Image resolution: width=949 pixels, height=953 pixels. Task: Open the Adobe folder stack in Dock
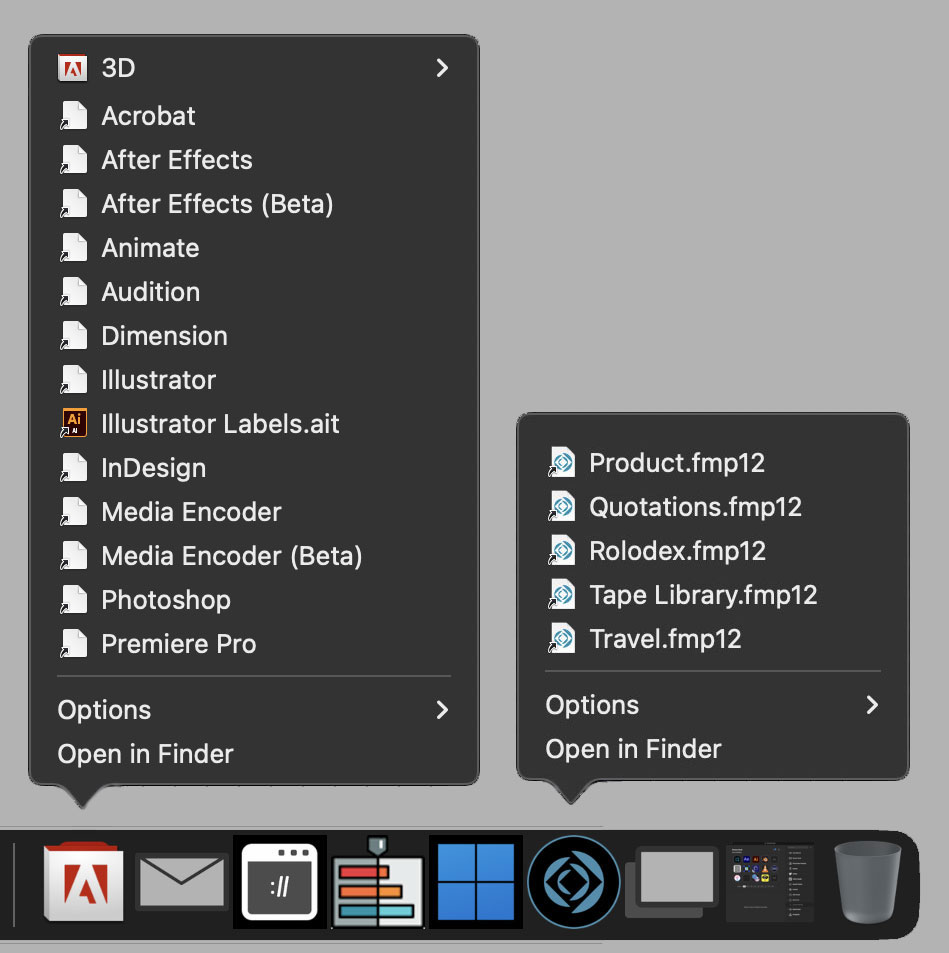click(x=83, y=882)
